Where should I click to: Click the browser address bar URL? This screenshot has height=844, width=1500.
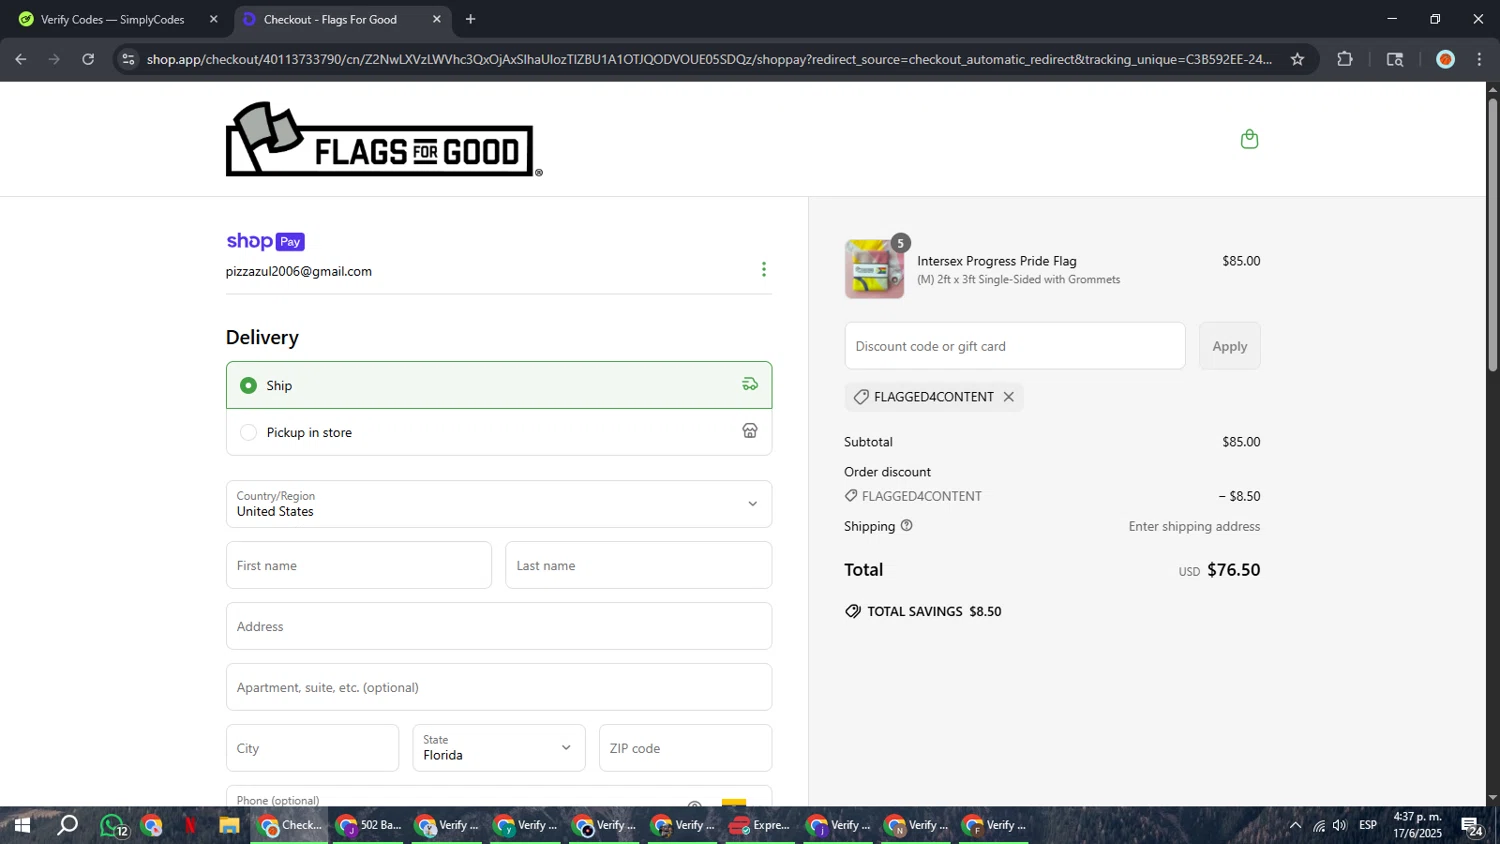709,59
